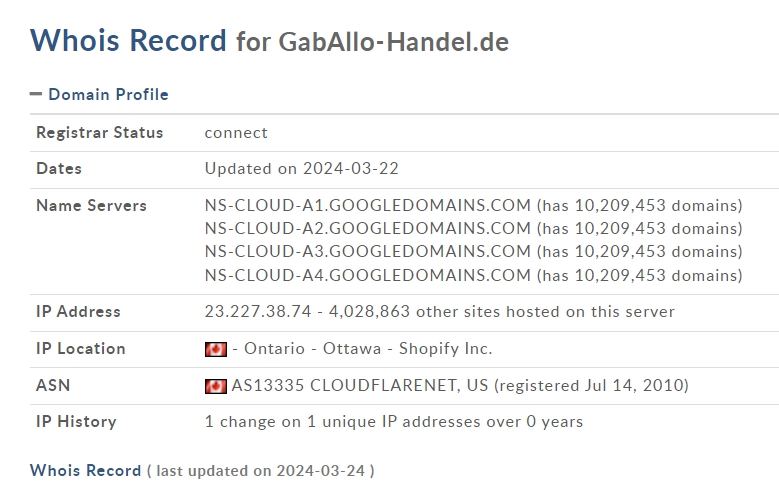Open NS-CLOUD-A4.GOOGLEDOMAINS.COM name server
This screenshot has height=486, width=779.
[x=368, y=275]
